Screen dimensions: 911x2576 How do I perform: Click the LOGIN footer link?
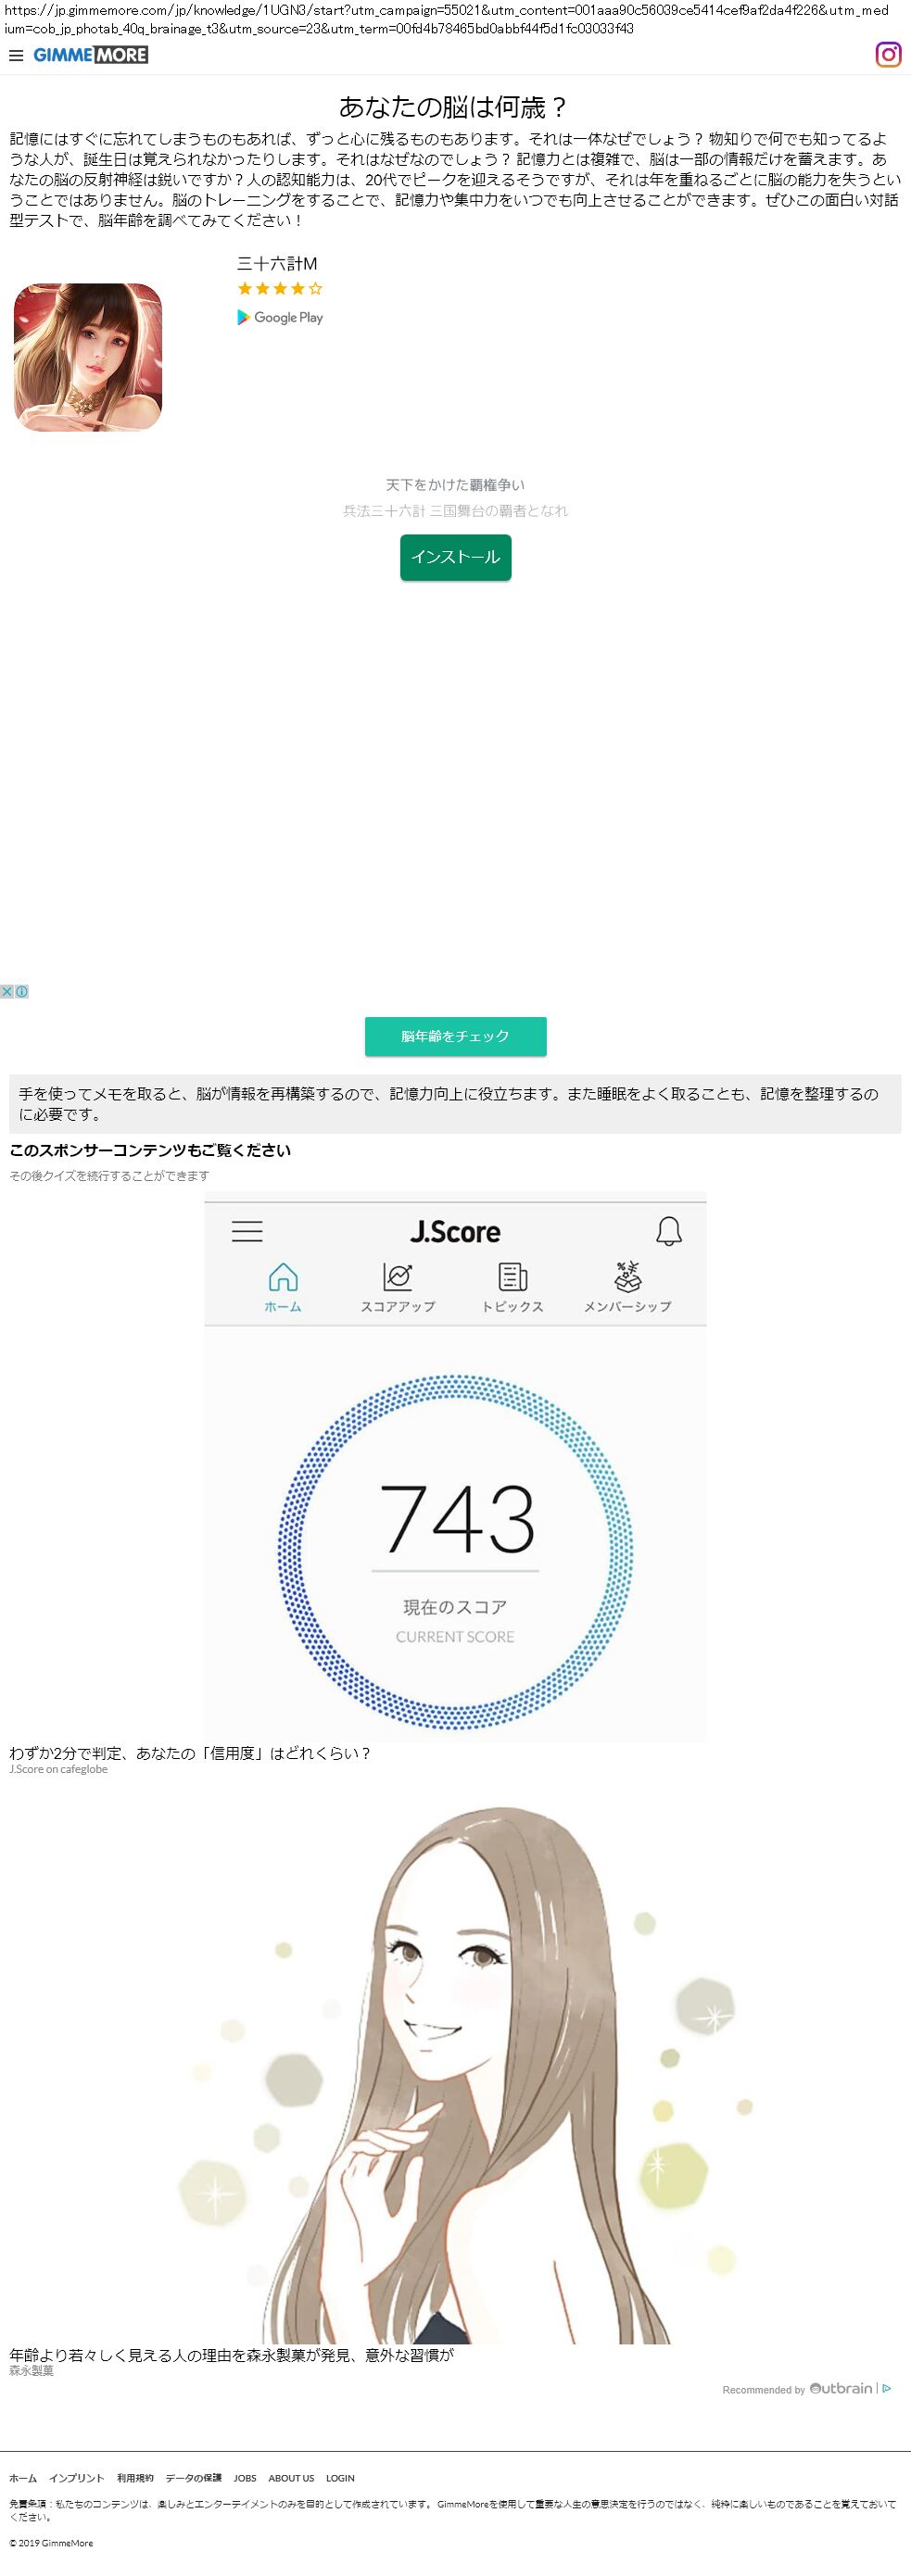340,2478
